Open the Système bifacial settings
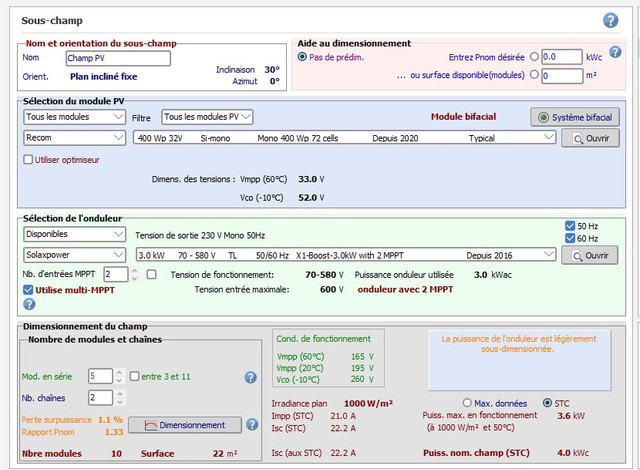This screenshot has width=640, height=470. click(x=576, y=117)
